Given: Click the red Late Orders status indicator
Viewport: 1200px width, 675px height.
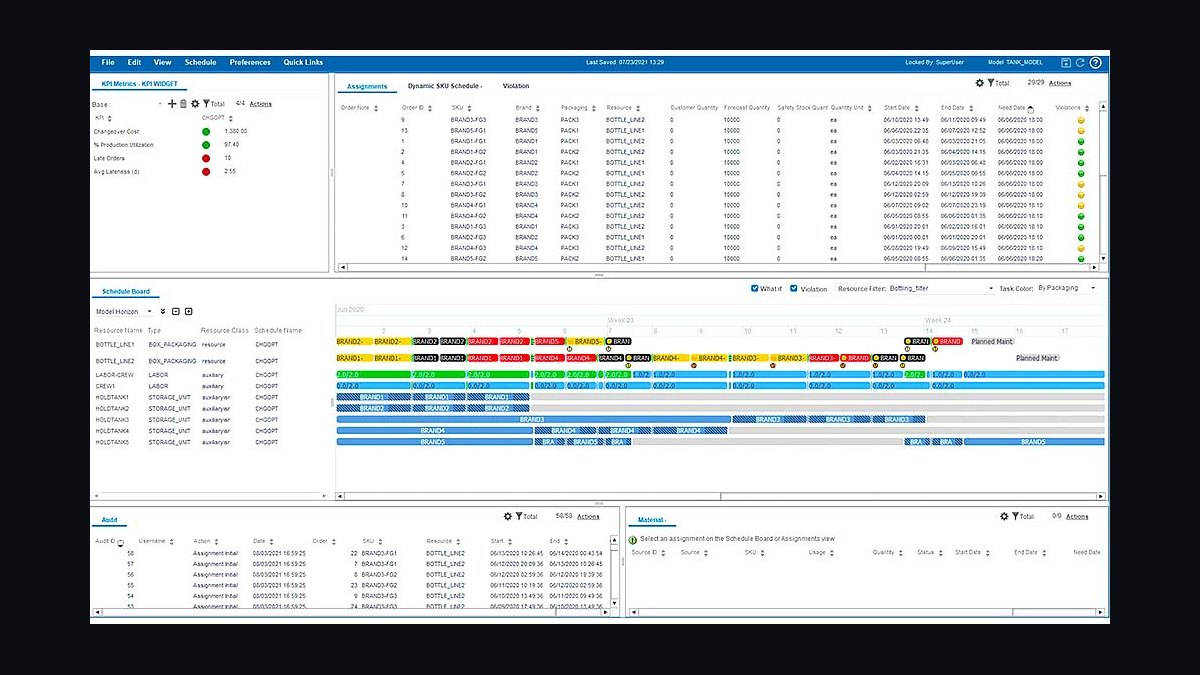Looking at the screenshot, I should point(206,158).
